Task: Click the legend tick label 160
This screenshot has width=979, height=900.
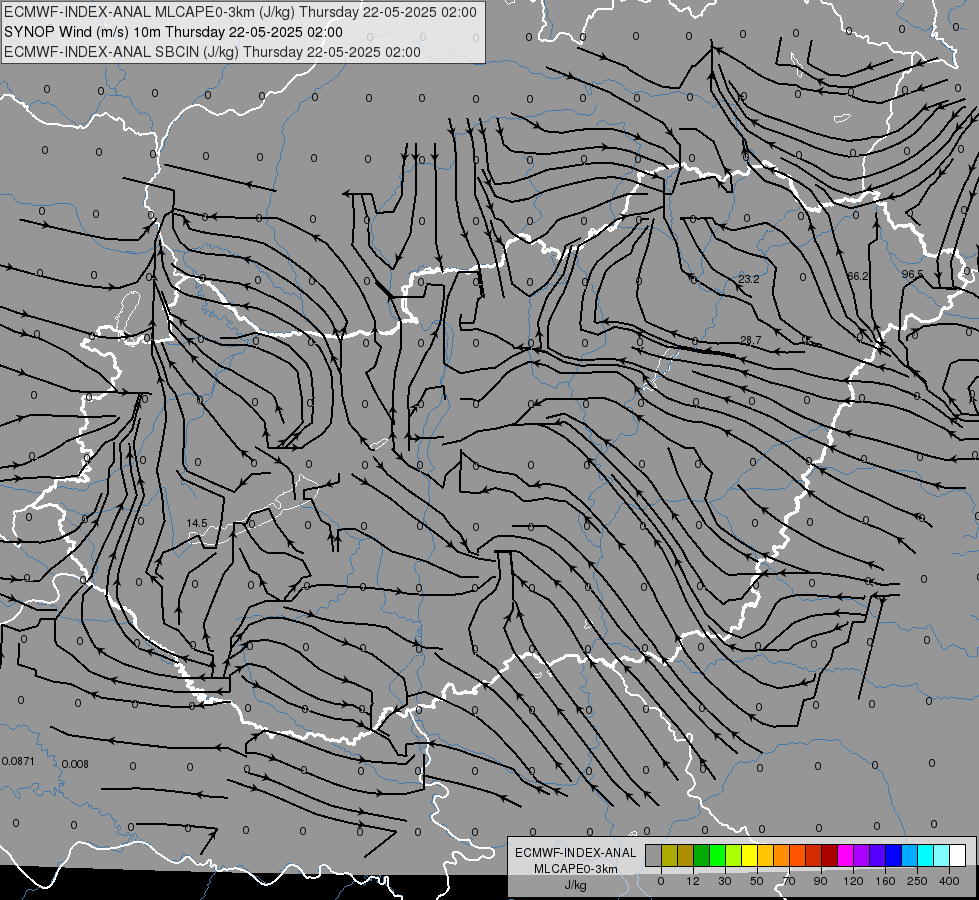Action: pyautogui.click(x=885, y=881)
